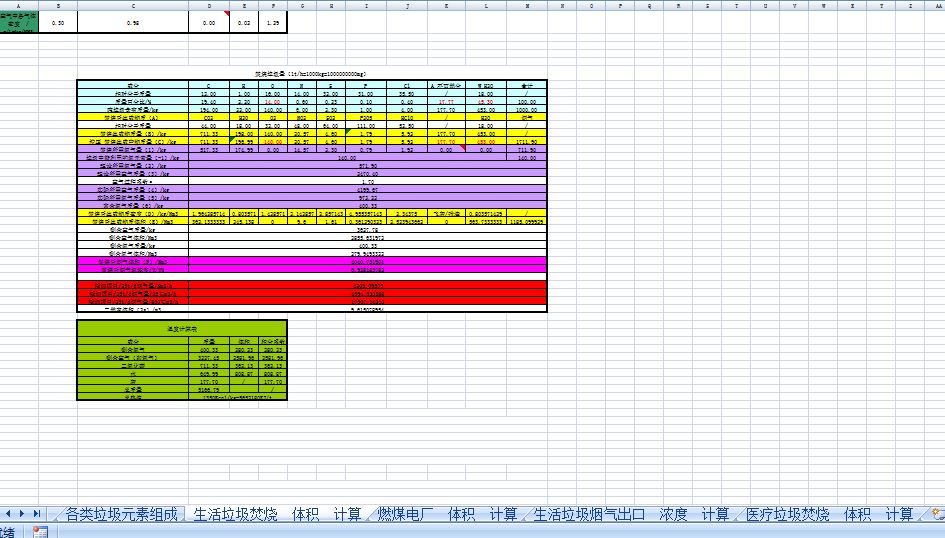
Task: Open the 各类垃圾元素组成 sheet tab
Action: (121, 514)
